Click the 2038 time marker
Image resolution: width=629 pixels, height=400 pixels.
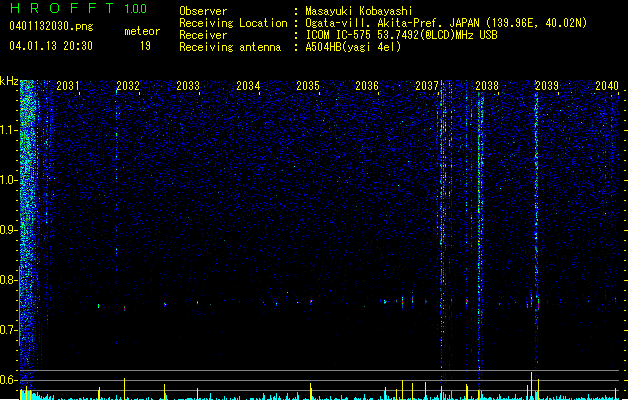coord(487,85)
